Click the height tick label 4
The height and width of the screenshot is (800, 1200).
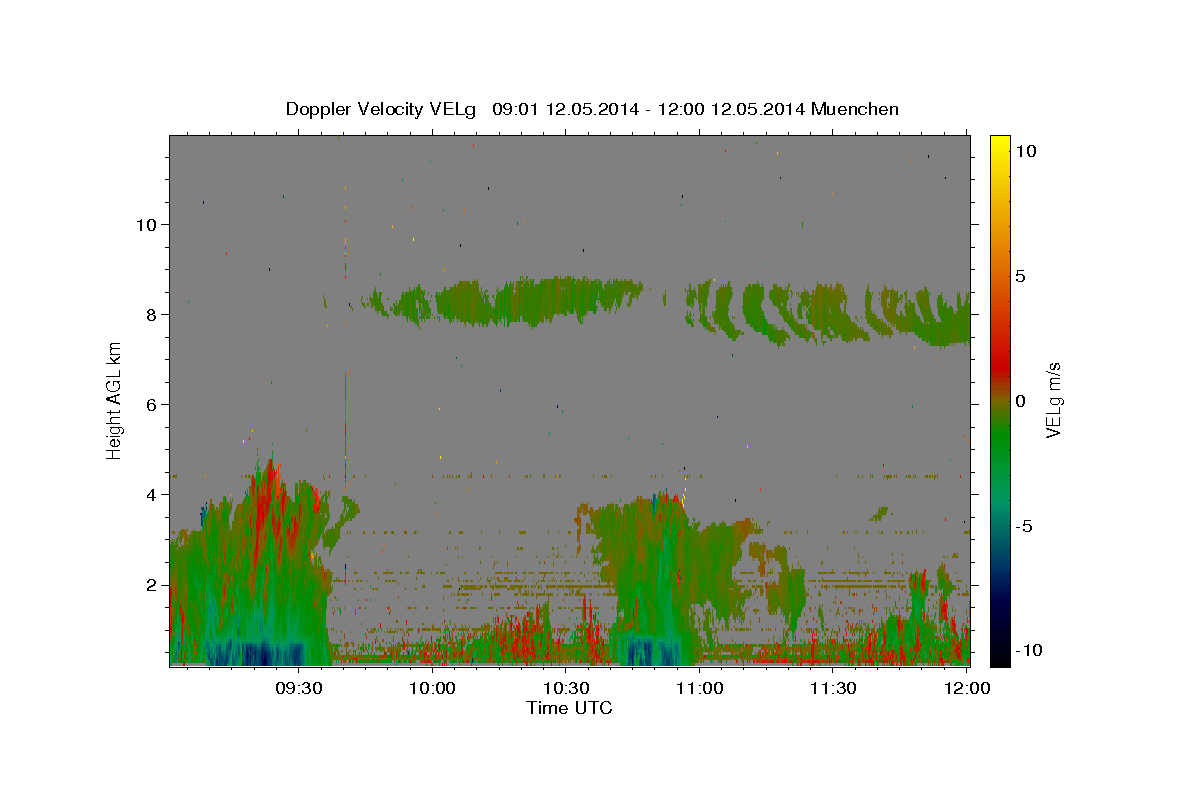tap(151, 494)
